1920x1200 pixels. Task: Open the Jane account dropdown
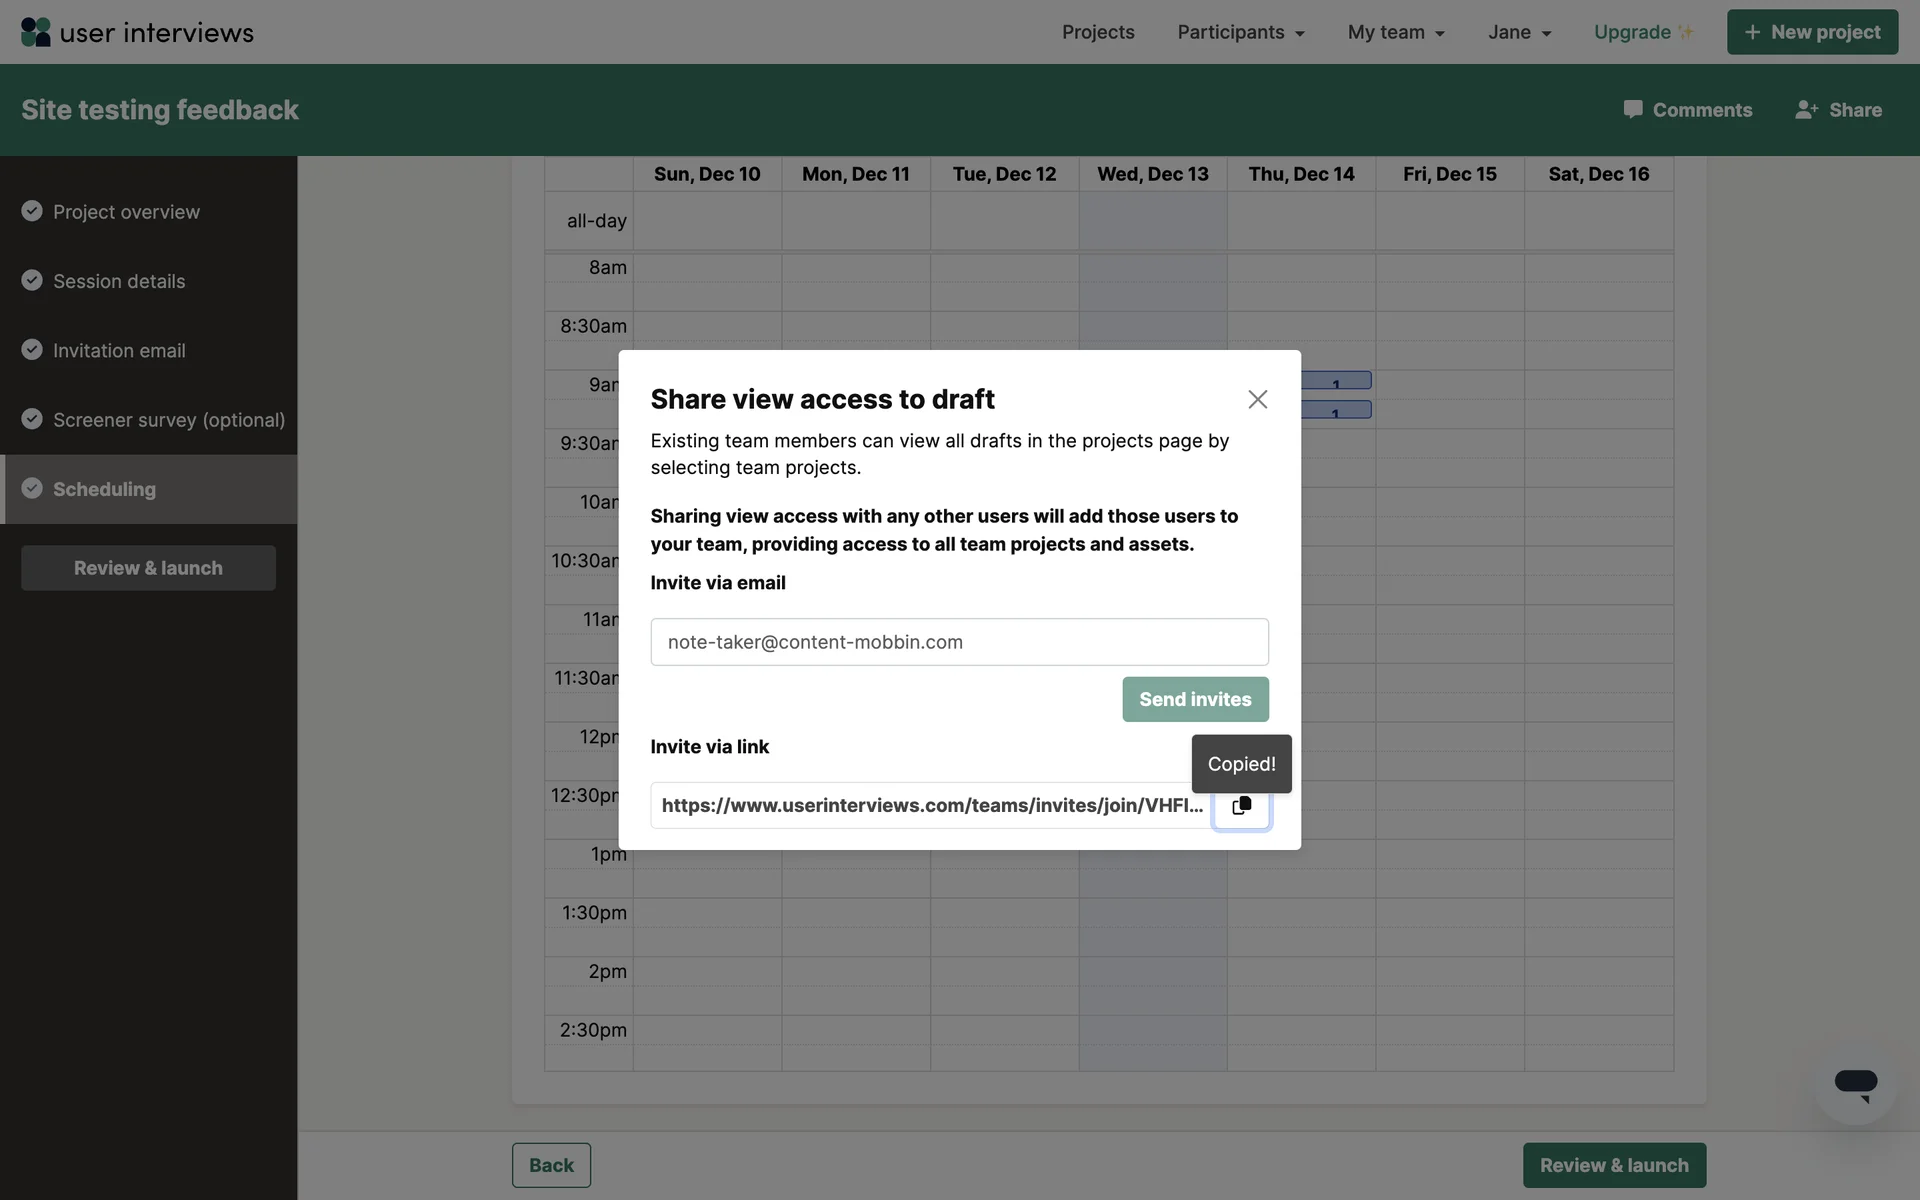(x=1518, y=32)
